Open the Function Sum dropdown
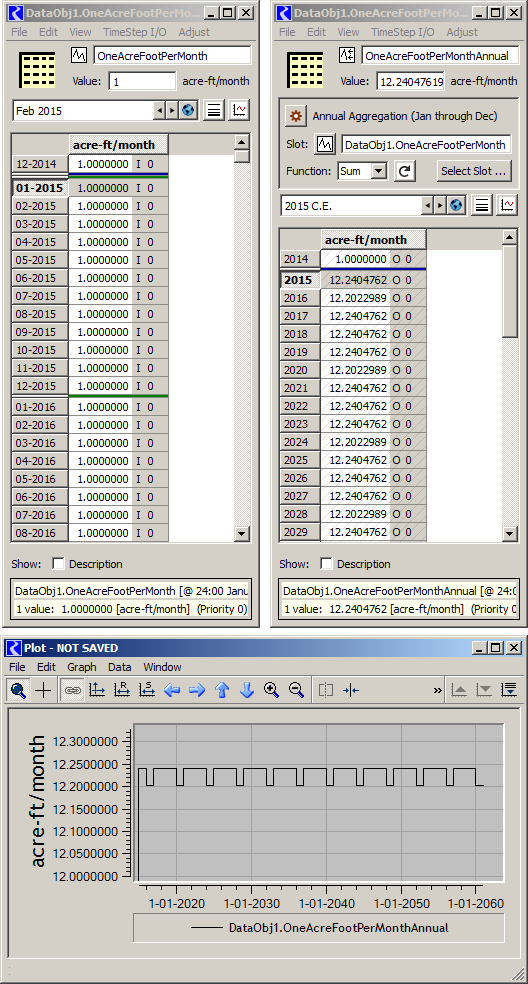 pyautogui.click(x=364, y=171)
